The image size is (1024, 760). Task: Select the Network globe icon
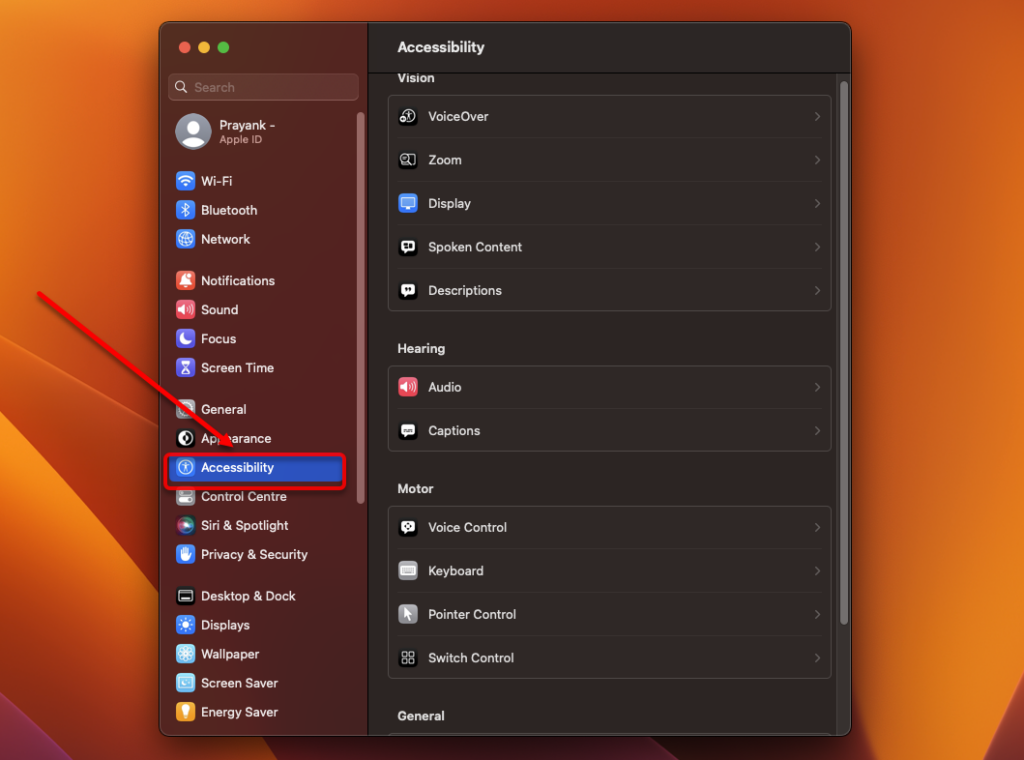pos(185,239)
